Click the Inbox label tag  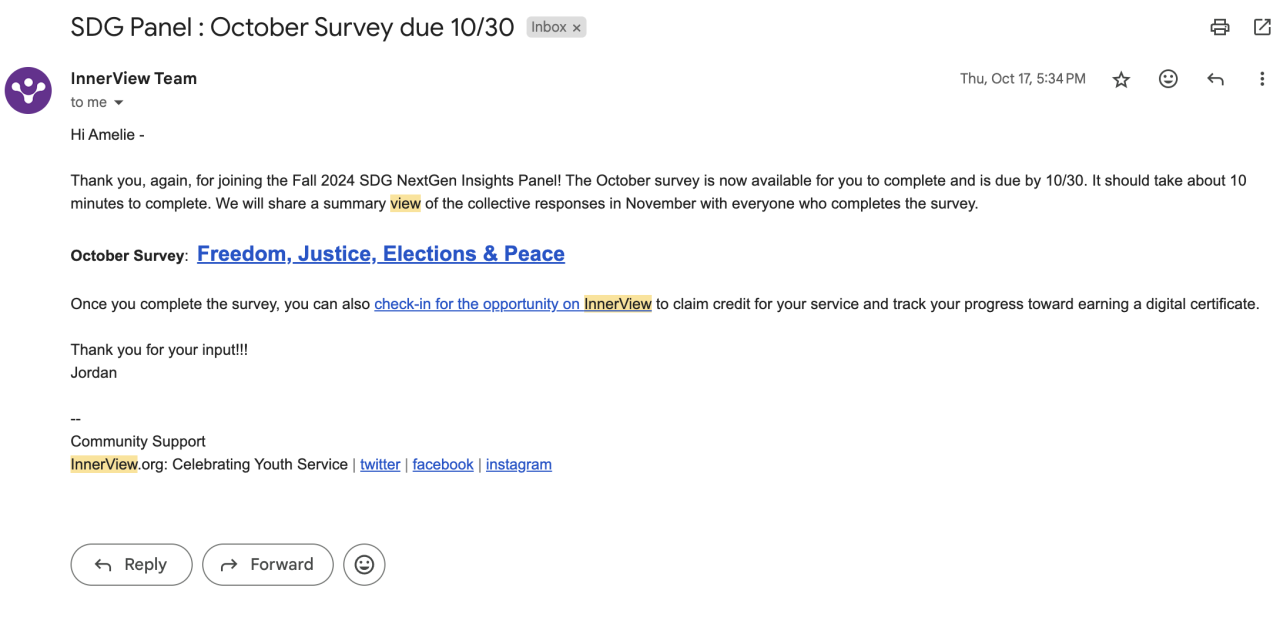(x=549, y=28)
